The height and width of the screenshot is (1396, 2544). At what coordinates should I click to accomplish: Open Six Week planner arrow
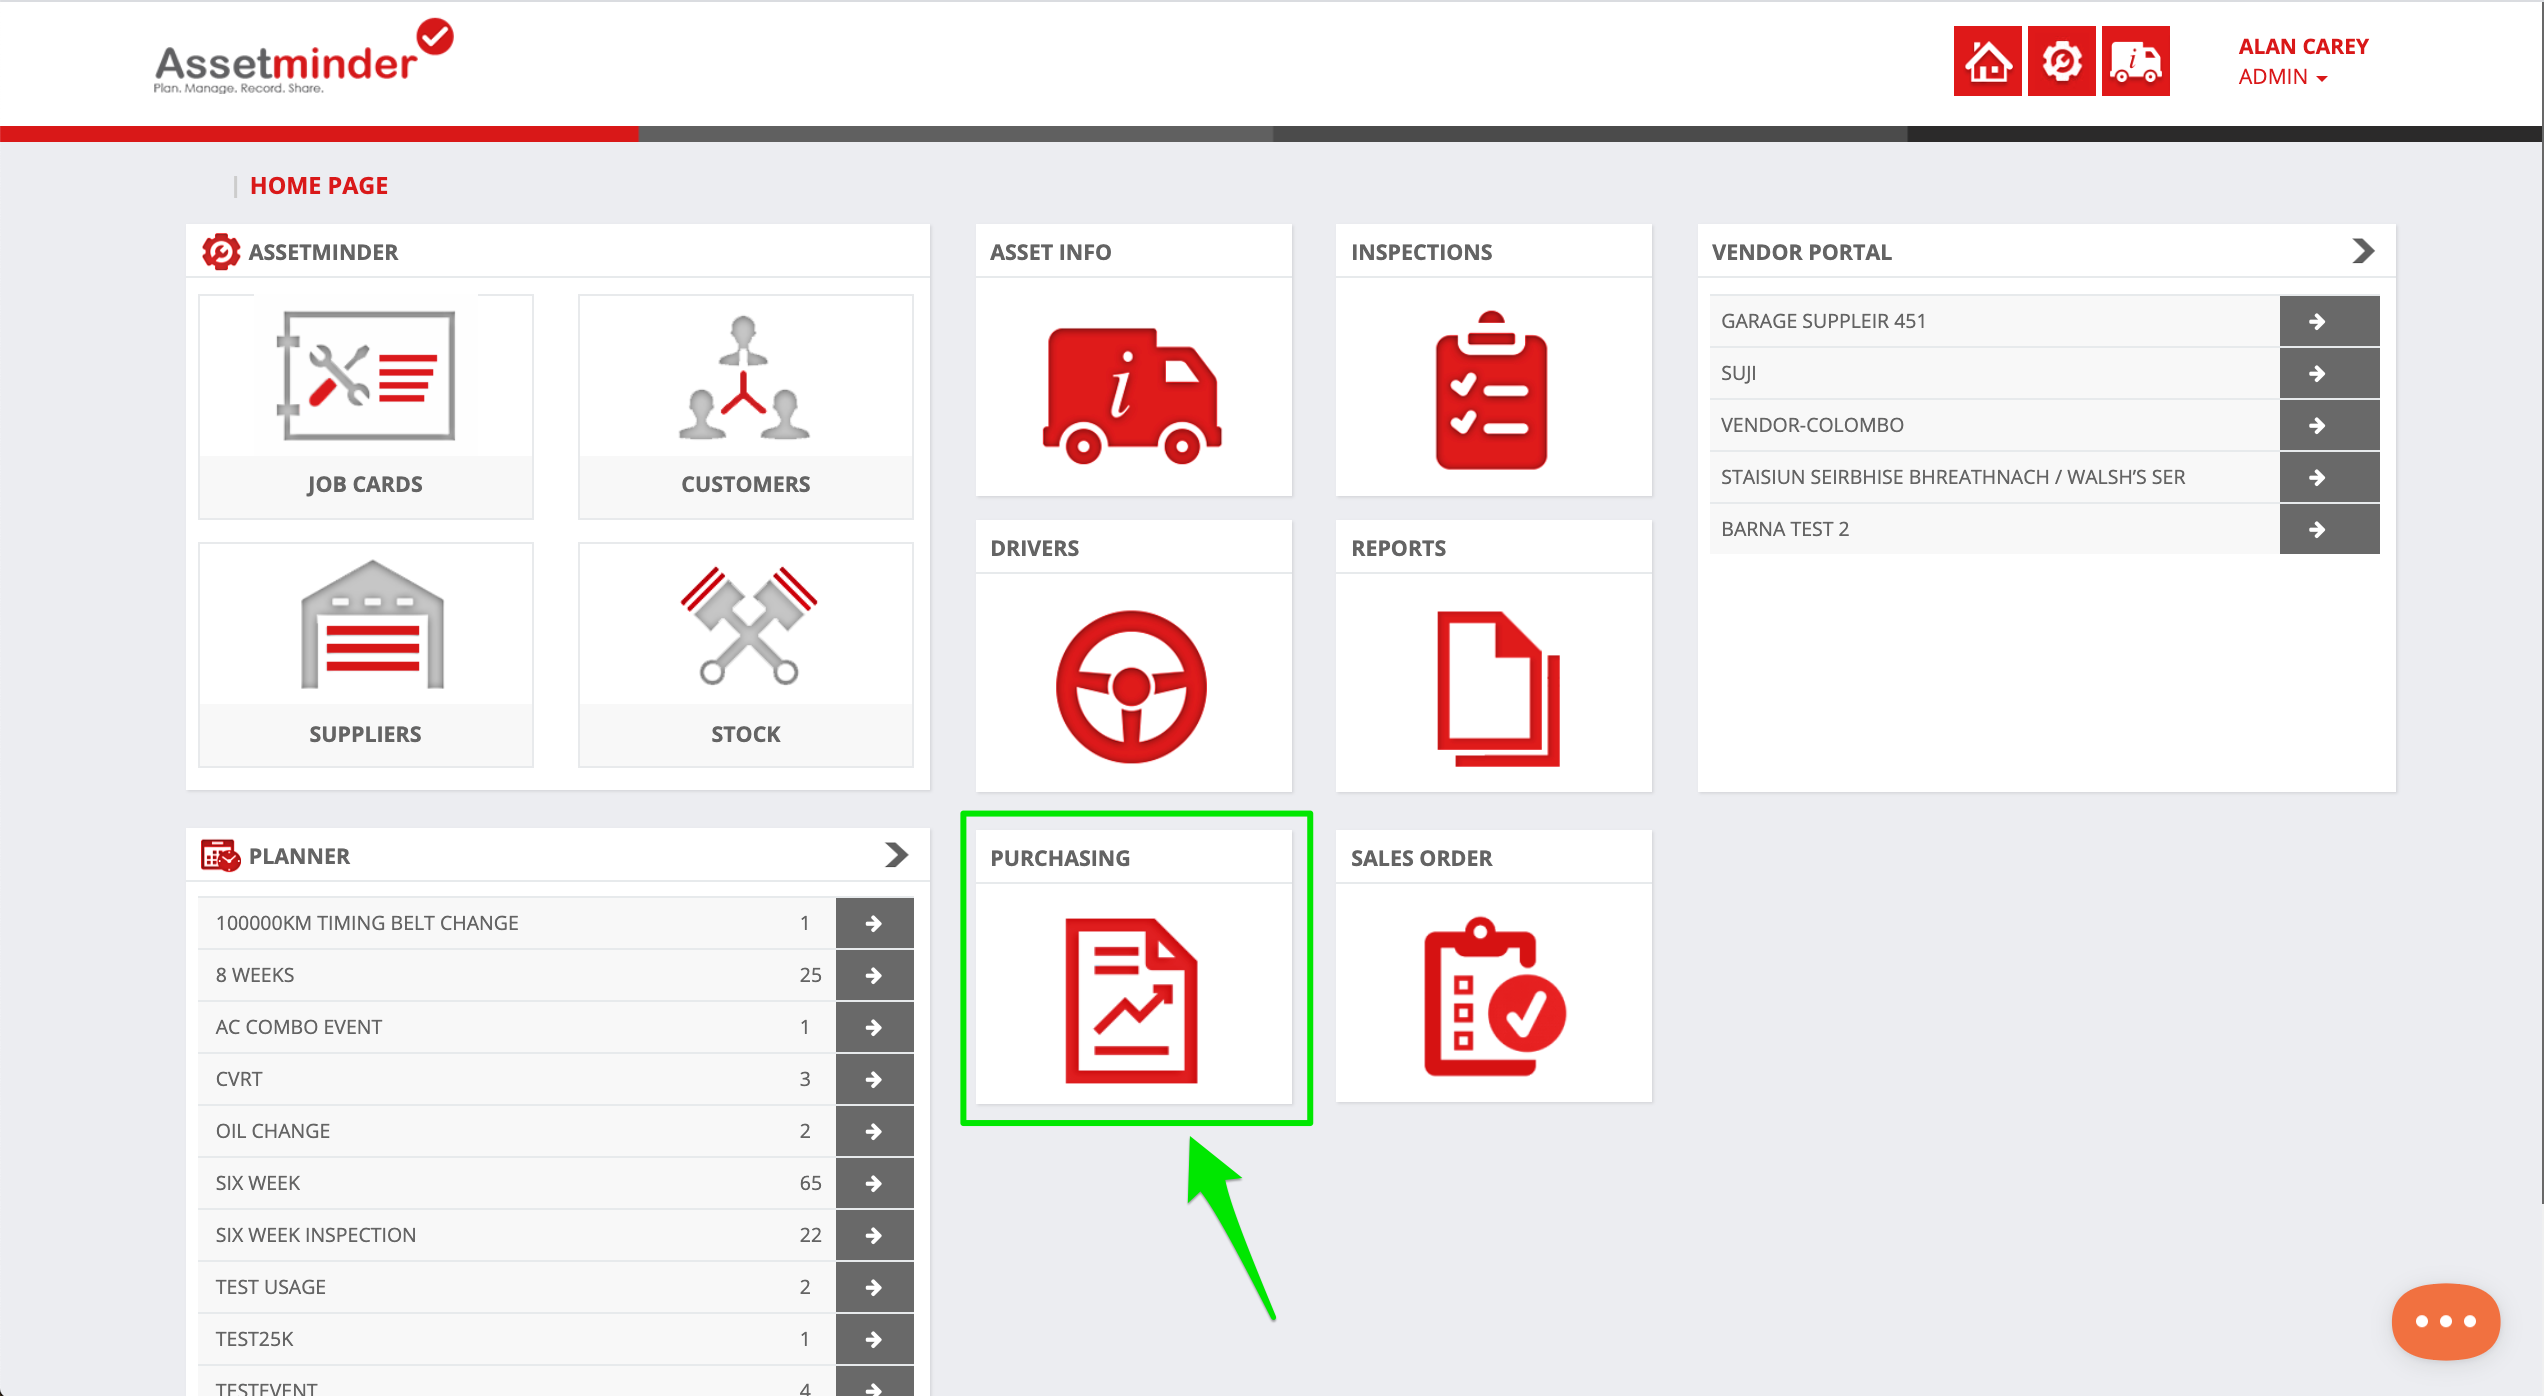tap(874, 1183)
